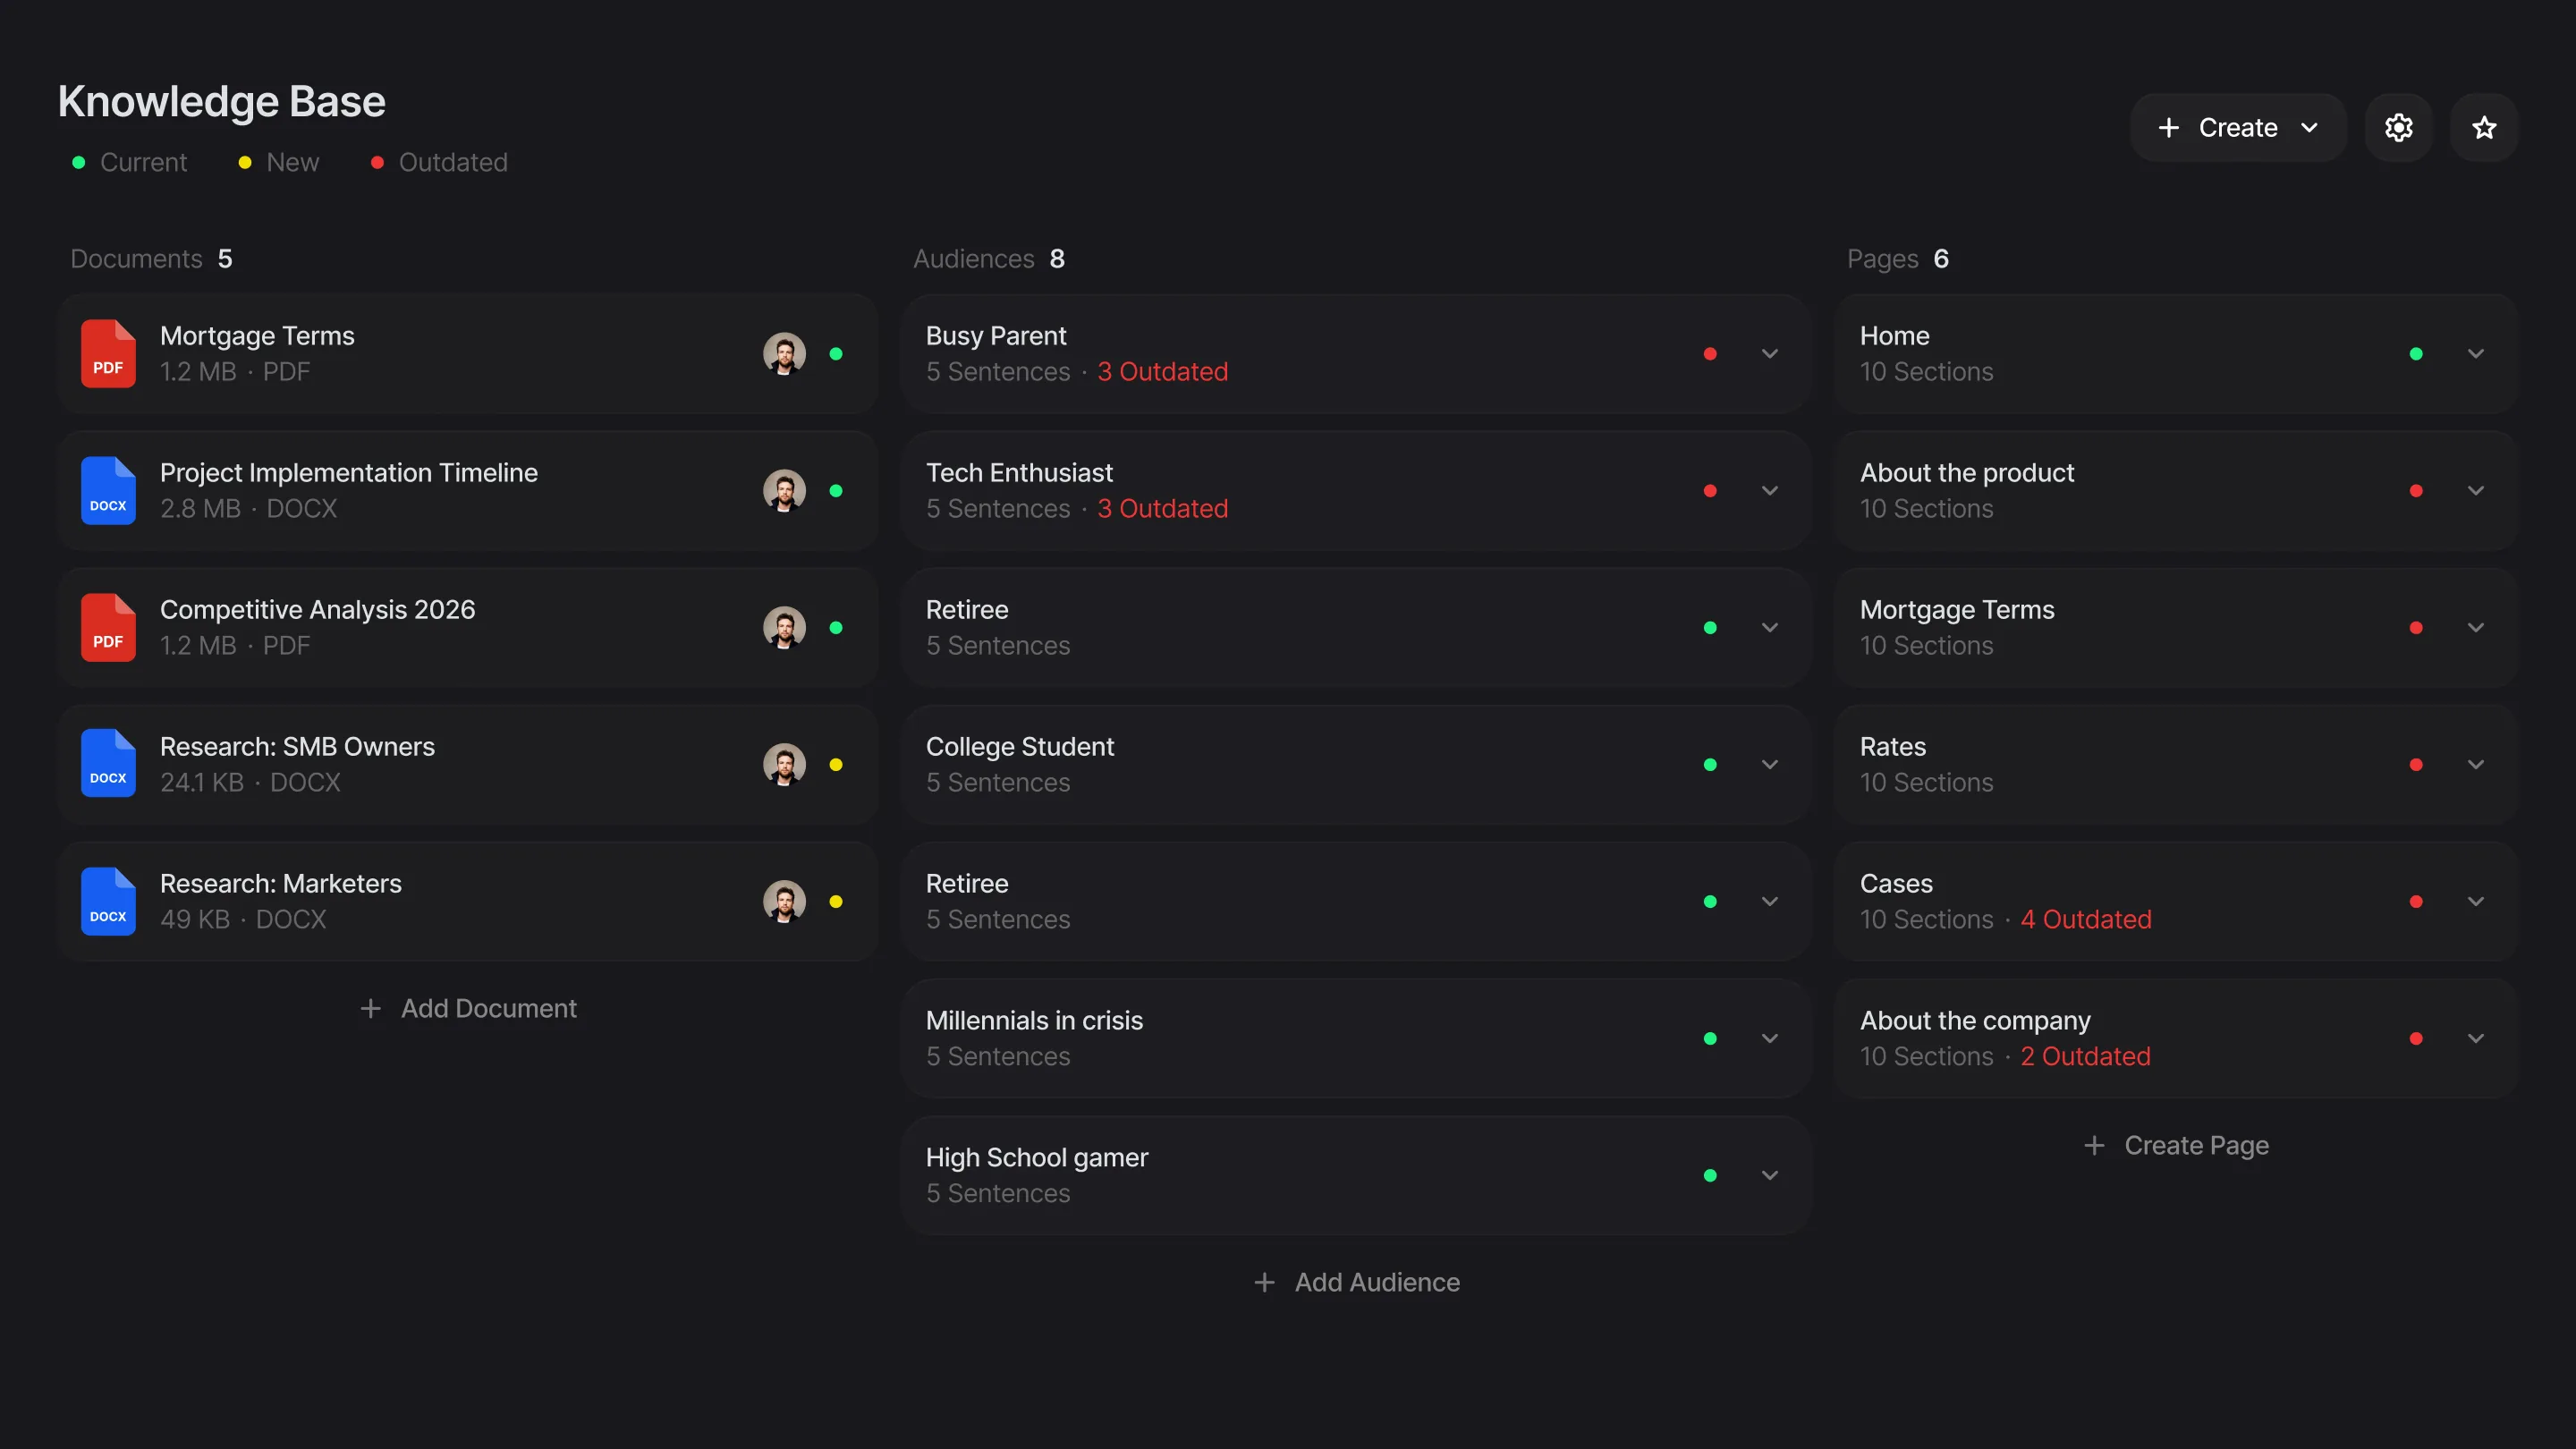Filter by the Outdated status legend

(x=440, y=162)
